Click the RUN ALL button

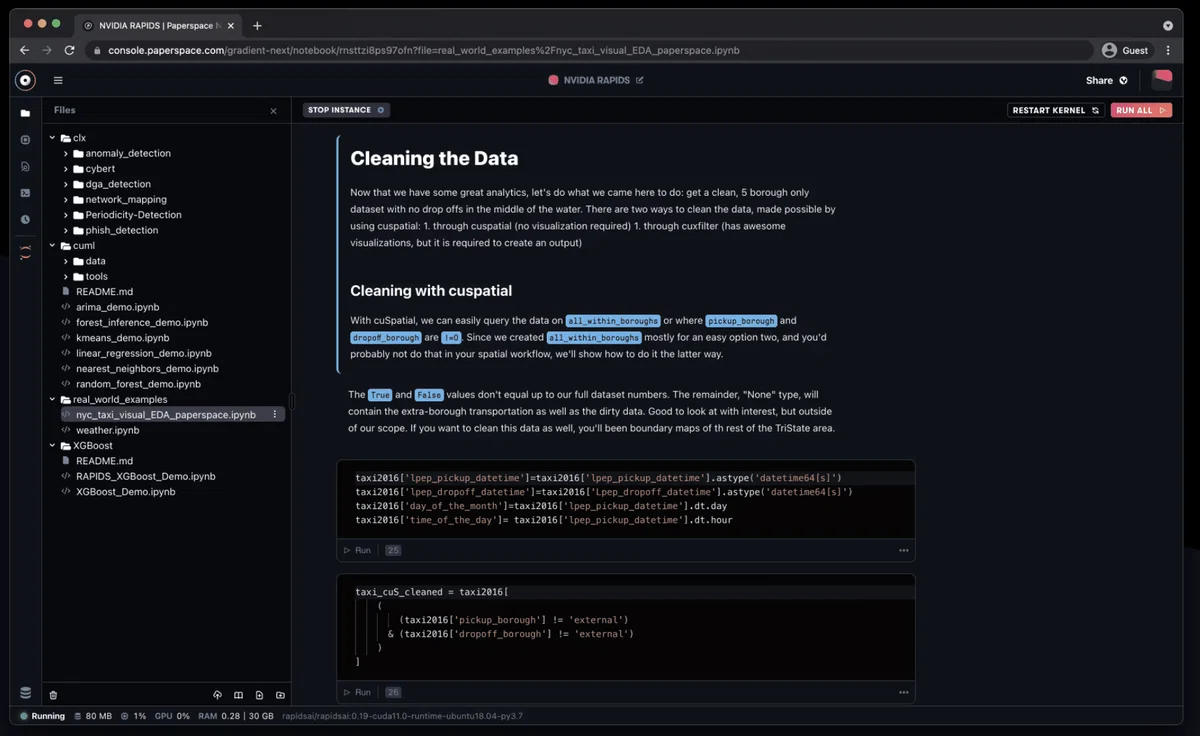[x=1141, y=110]
